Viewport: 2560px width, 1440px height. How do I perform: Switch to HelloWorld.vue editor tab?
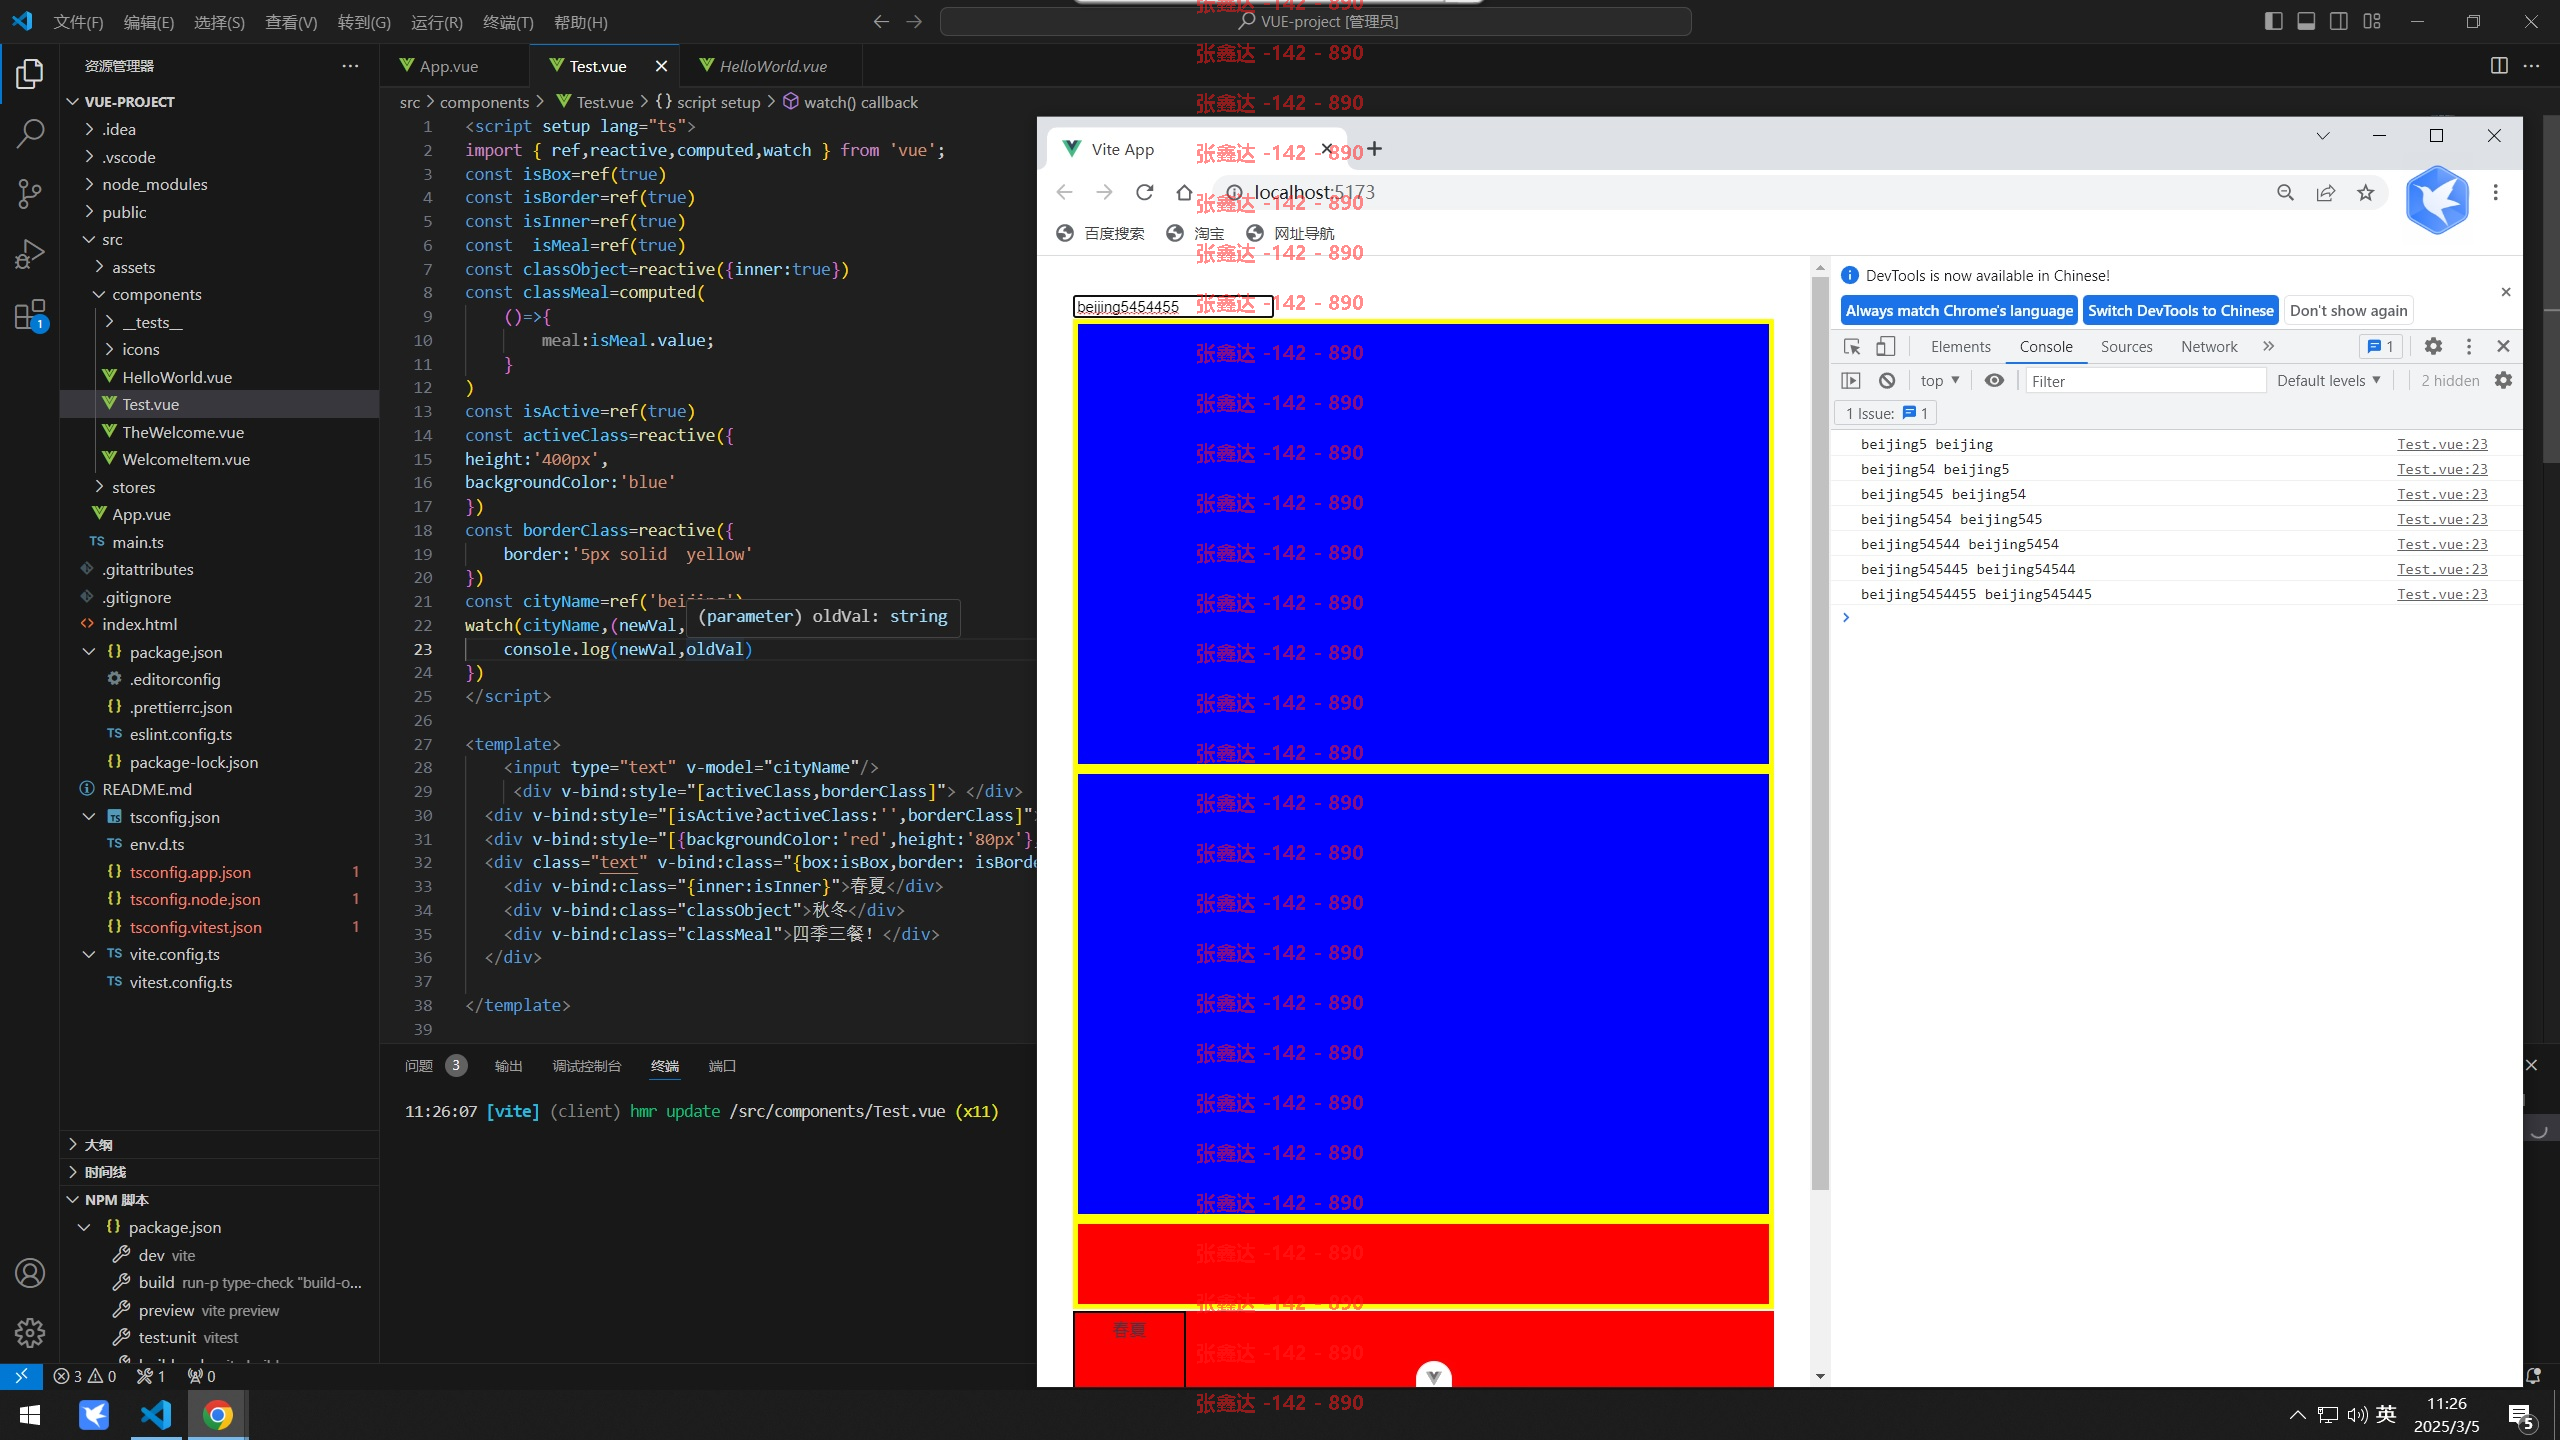[x=772, y=66]
